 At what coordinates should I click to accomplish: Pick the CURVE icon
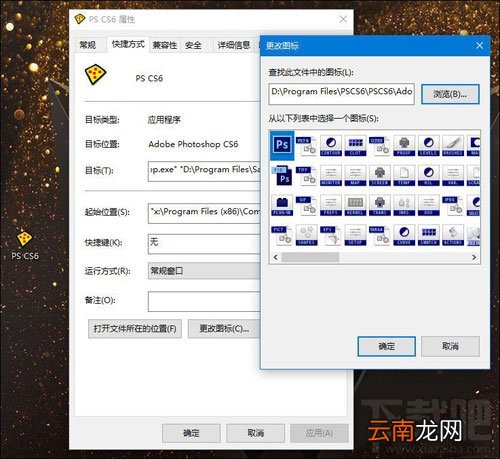[x=404, y=235]
